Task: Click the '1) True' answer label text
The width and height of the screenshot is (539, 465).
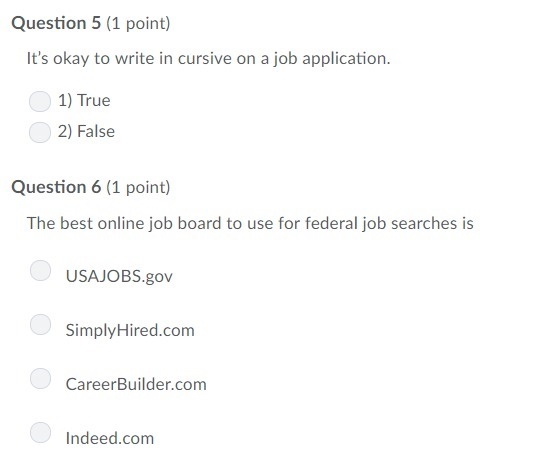Action: 84,100
